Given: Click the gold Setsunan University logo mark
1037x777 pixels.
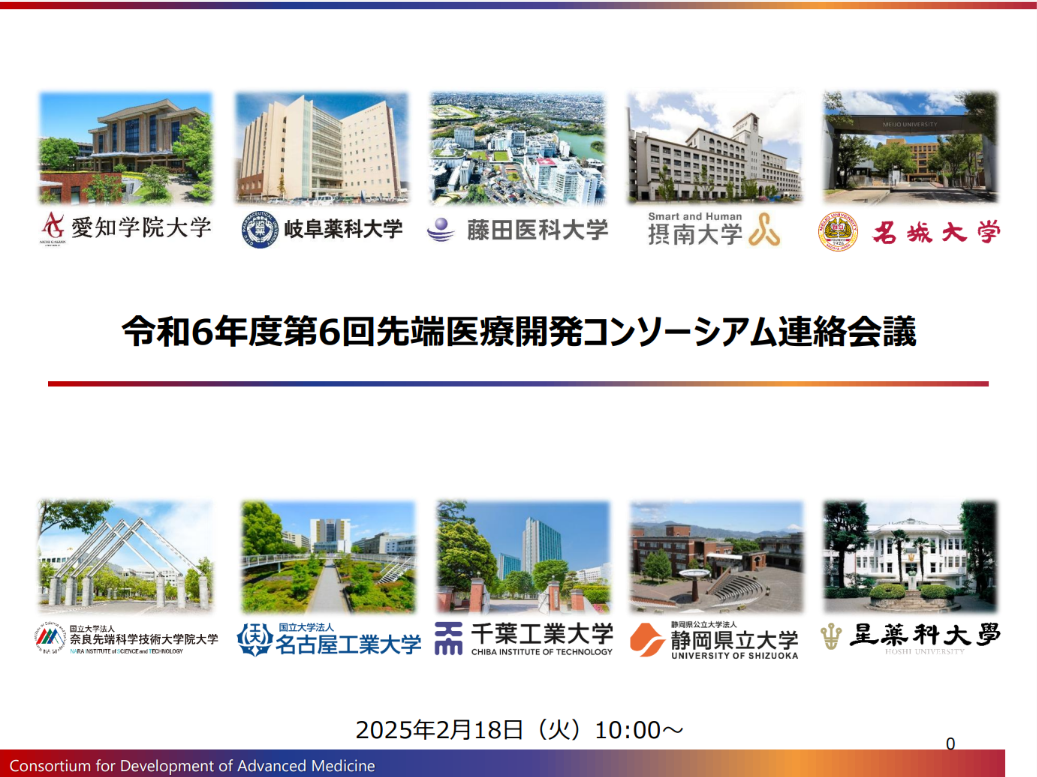Looking at the screenshot, I should click(765, 229).
